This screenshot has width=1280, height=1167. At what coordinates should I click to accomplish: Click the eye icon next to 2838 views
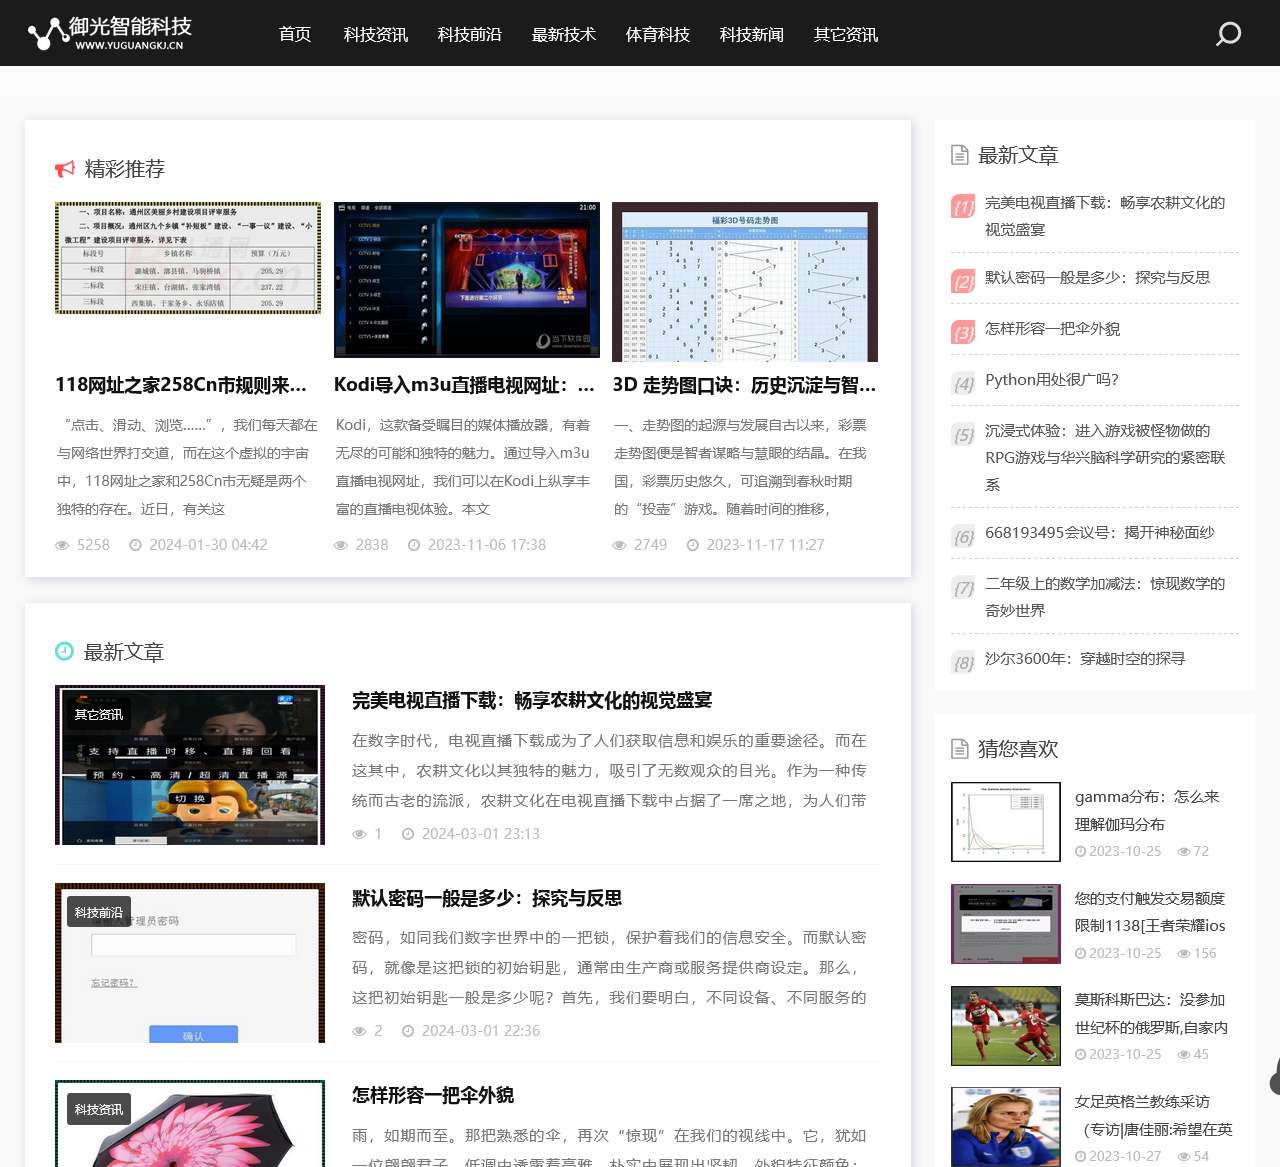click(341, 545)
